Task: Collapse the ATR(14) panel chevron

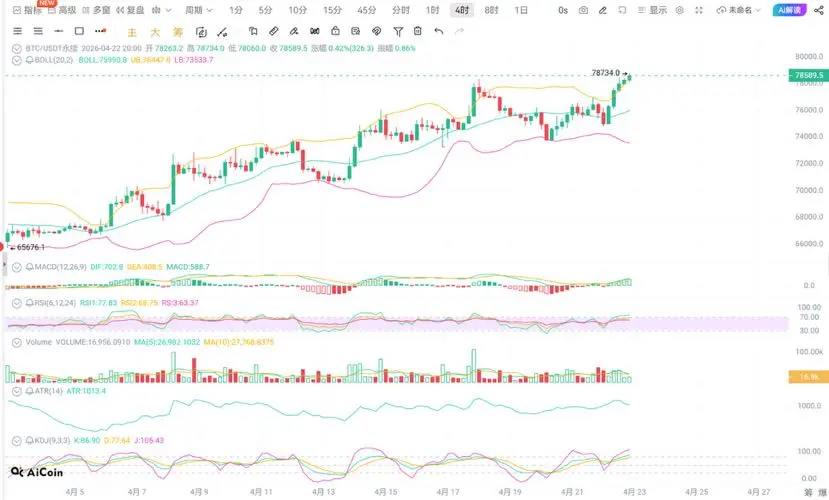Action: point(16,392)
